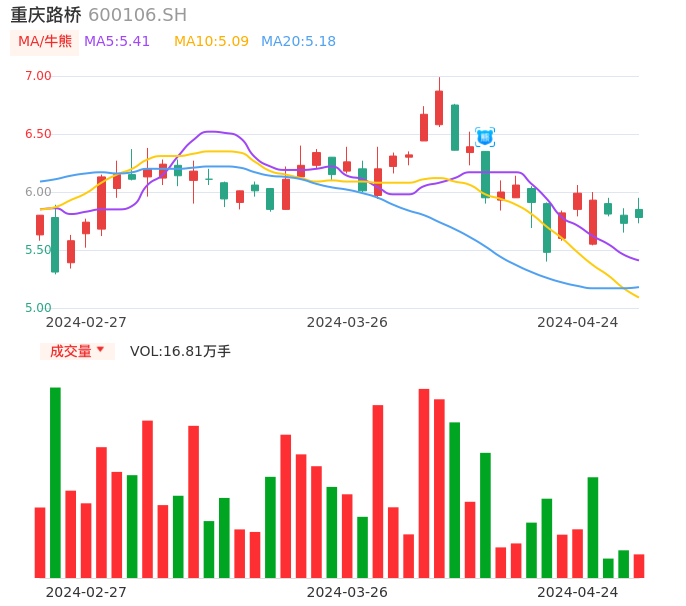686x606 pixels.
Task: Click the stock code 600106.SH
Action: pyautogui.click(x=137, y=15)
